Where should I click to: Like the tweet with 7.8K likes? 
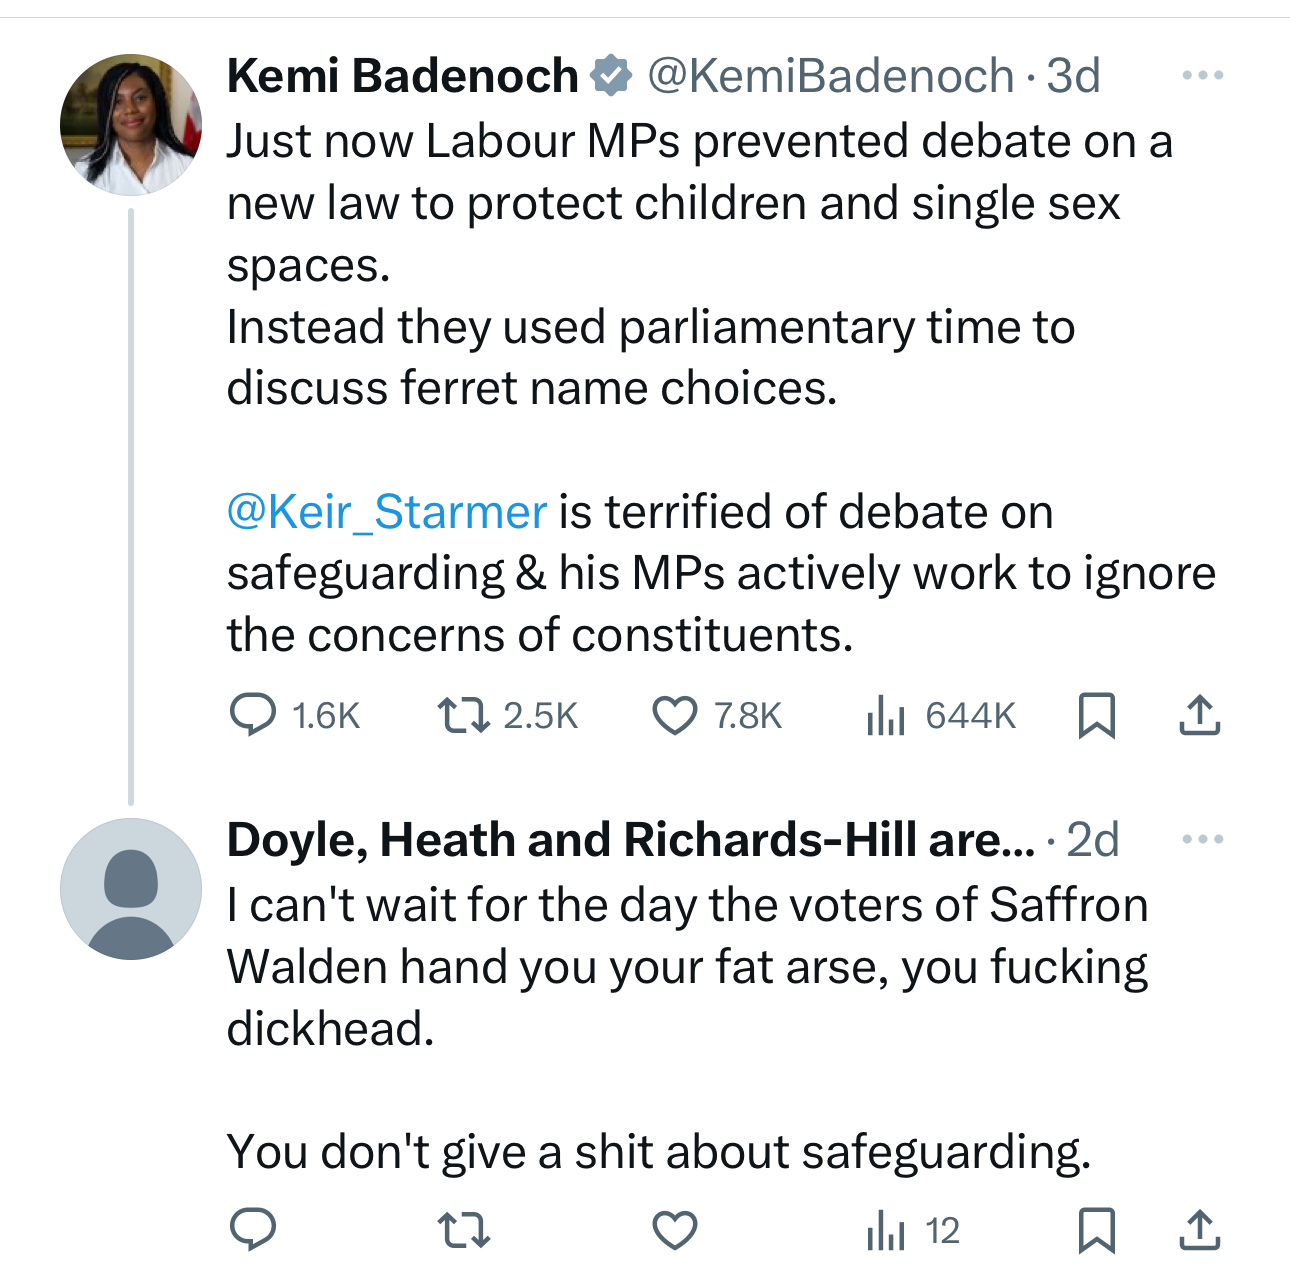[x=675, y=716]
